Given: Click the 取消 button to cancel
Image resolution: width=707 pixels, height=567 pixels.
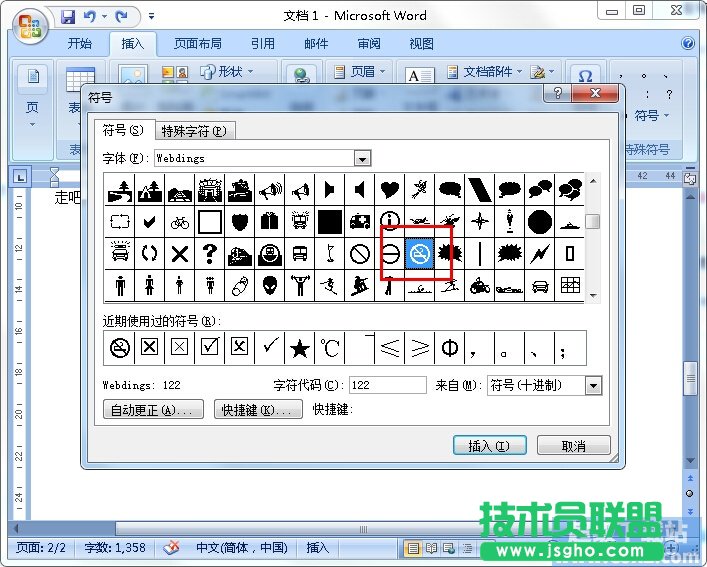Looking at the screenshot, I should click(573, 446).
